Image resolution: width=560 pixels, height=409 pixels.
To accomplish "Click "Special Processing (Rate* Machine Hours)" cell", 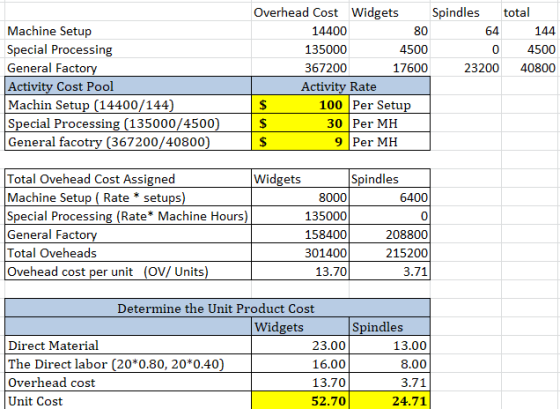I will 128,216.
